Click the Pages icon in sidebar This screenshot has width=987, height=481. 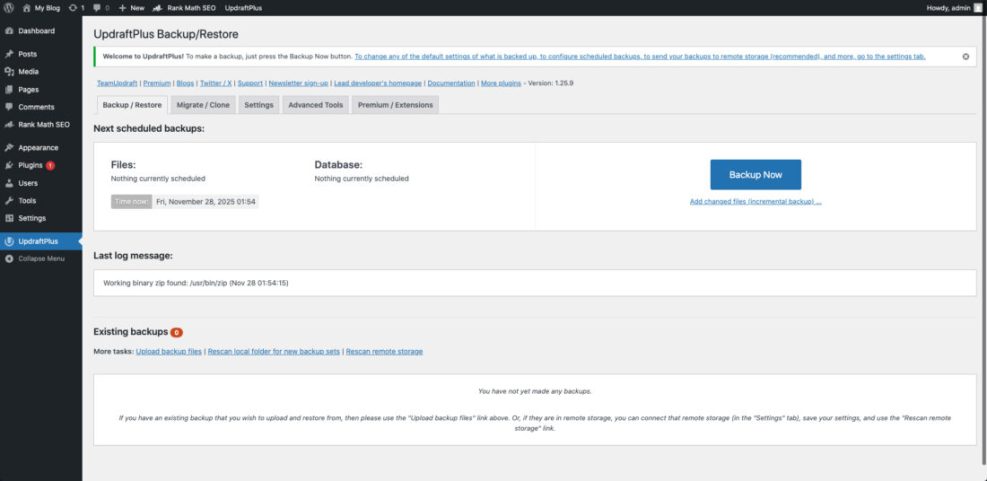(9, 89)
